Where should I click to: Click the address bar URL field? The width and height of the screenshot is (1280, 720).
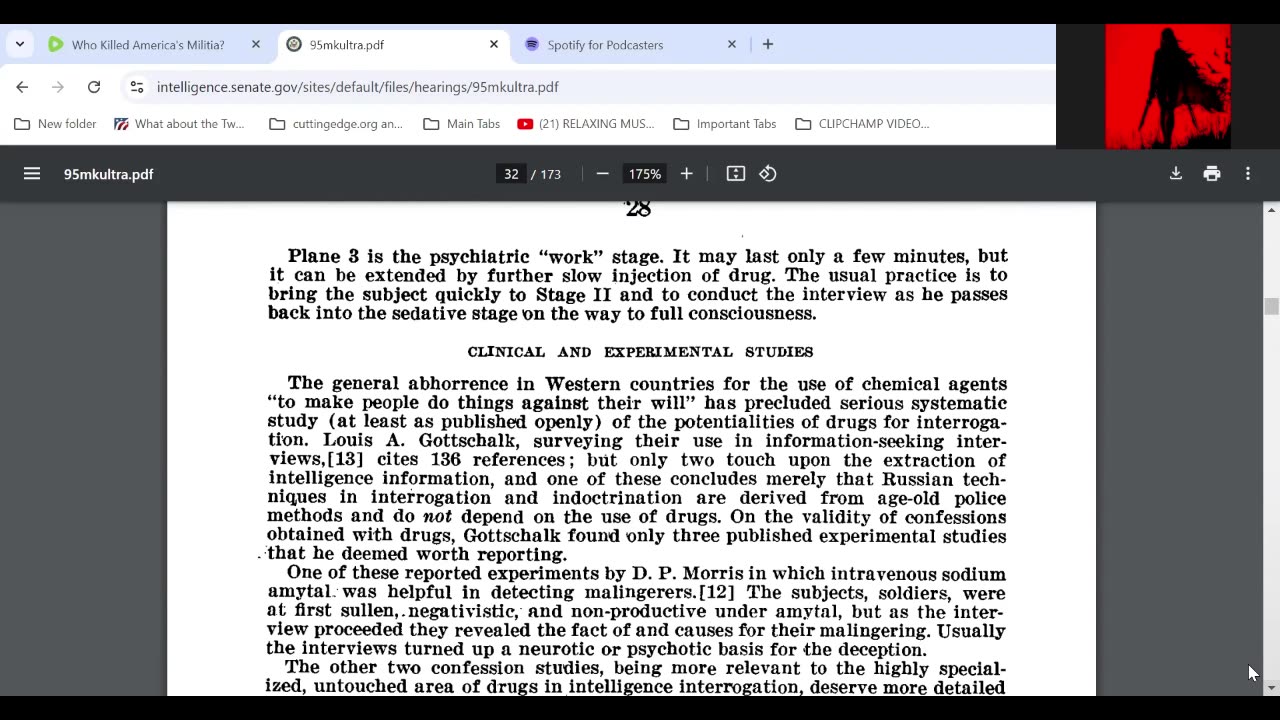358,87
